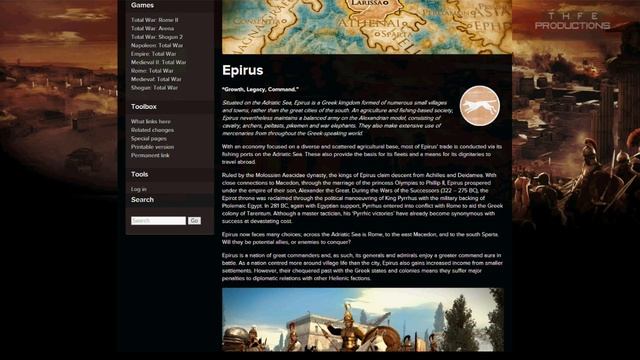Viewport: 640px width, 360px height.
Task: Open Special pages link
Action: pyautogui.click(x=149, y=139)
